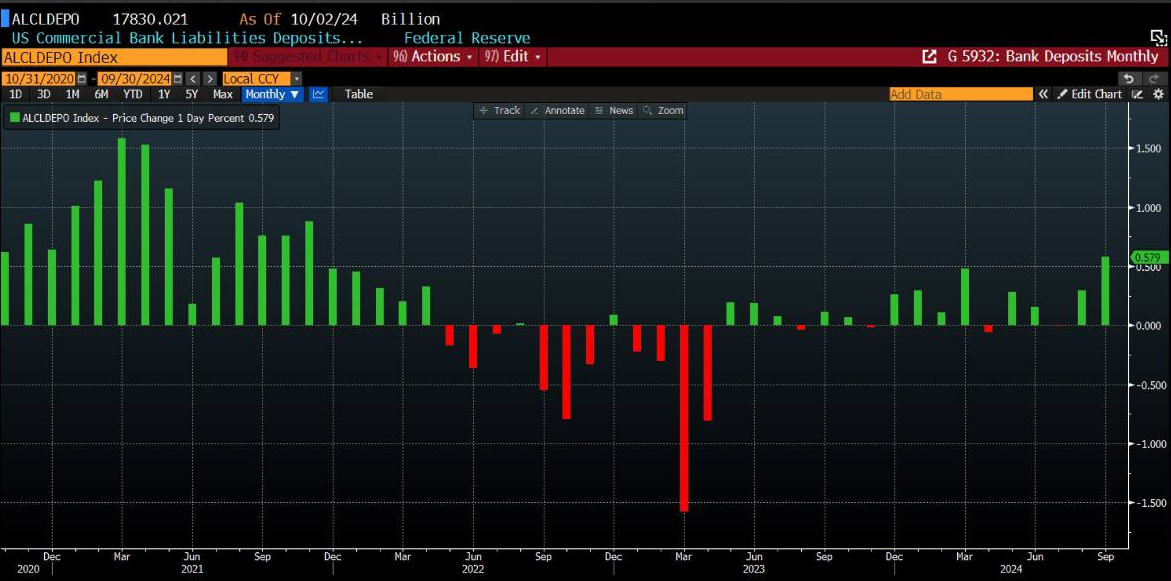1171x581 pixels.
Task: Click annotation pencil icon next to gear
Action: [1138, 94]
